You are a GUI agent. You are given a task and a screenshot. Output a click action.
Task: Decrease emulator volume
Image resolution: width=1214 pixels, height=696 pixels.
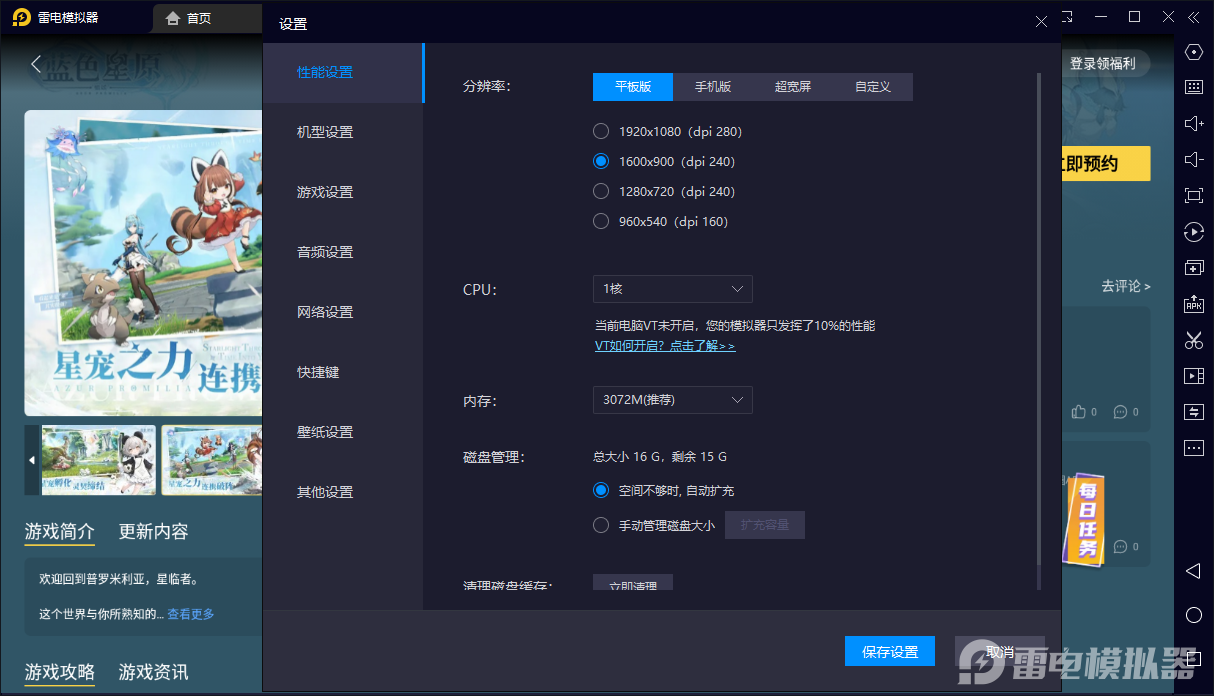tap(1193, 159)
